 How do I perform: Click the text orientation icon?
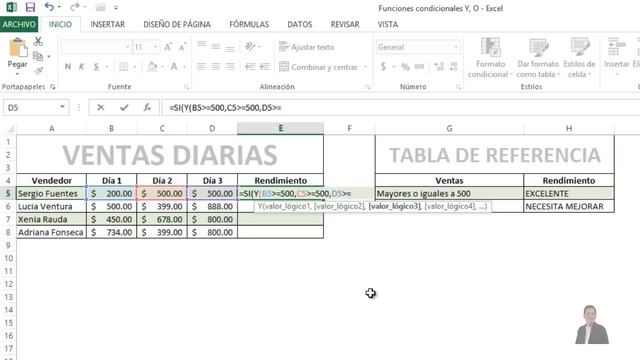pos(250,47)
